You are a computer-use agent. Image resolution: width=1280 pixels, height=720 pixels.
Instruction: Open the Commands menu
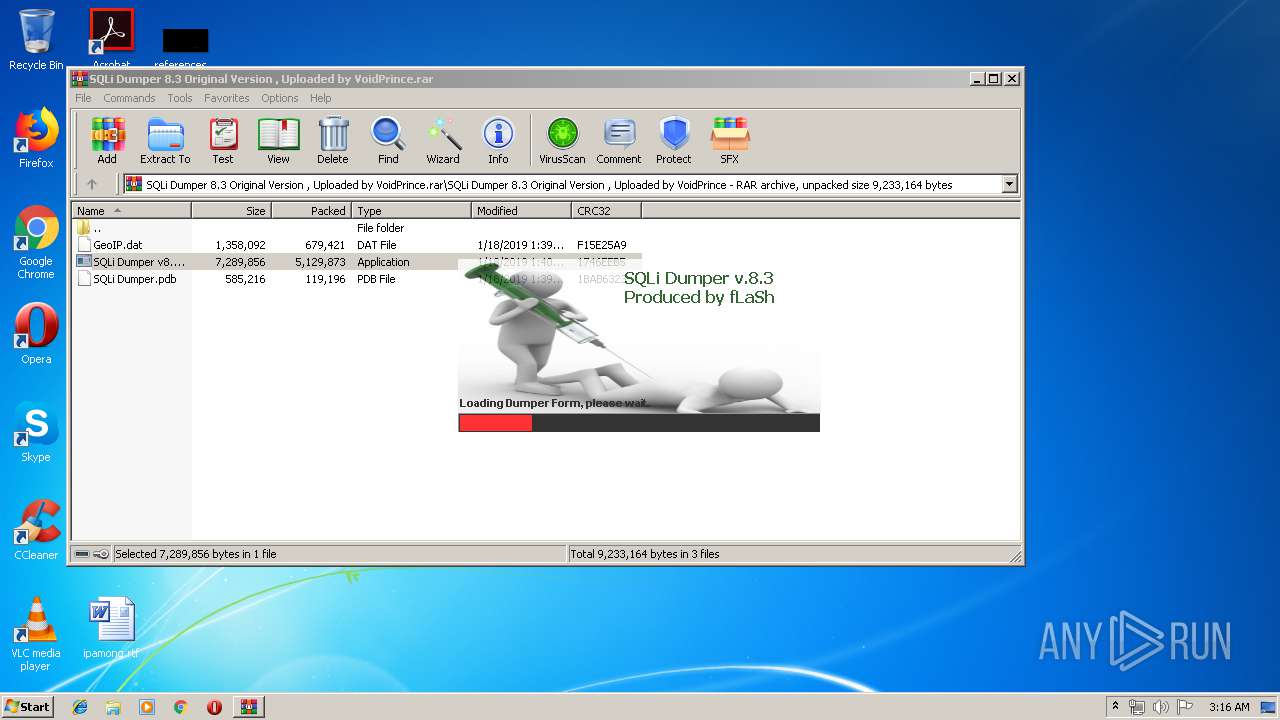coord(129,98)
